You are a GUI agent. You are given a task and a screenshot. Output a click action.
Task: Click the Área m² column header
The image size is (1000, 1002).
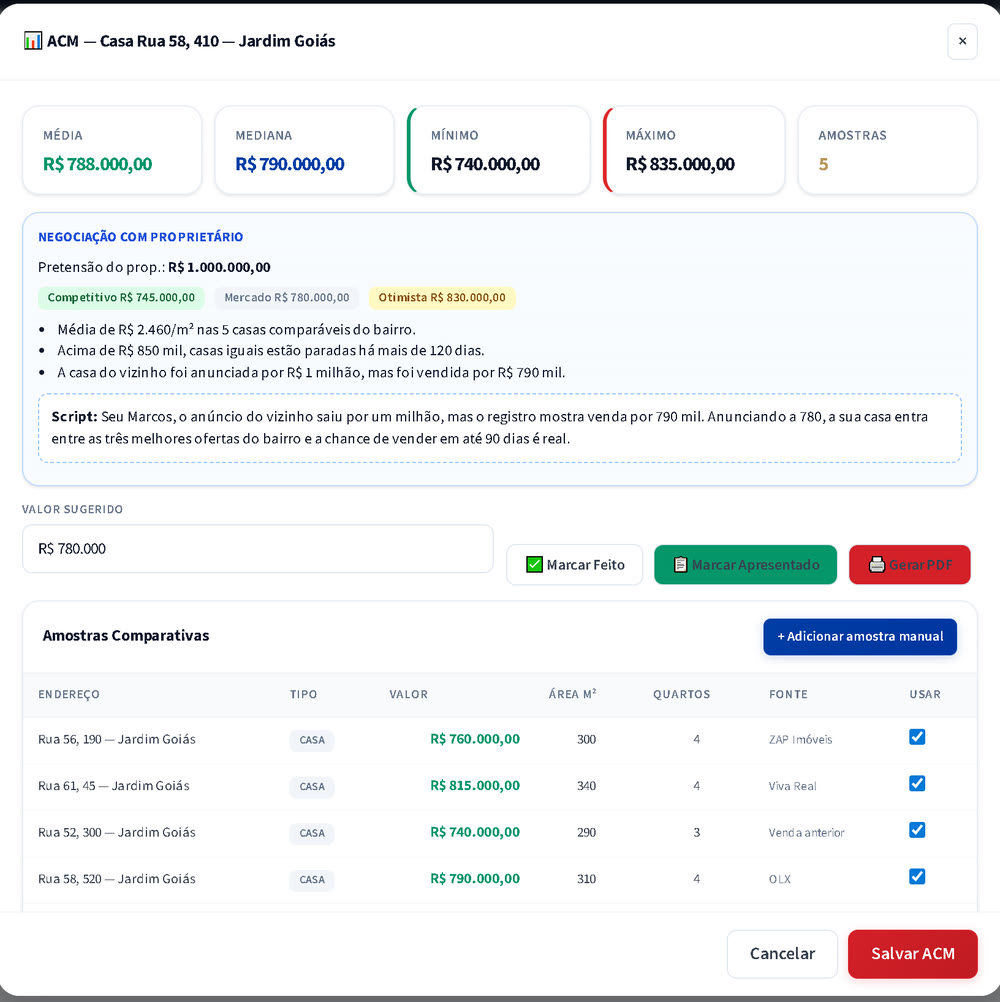pyautogui.click(x=573, y=695)
